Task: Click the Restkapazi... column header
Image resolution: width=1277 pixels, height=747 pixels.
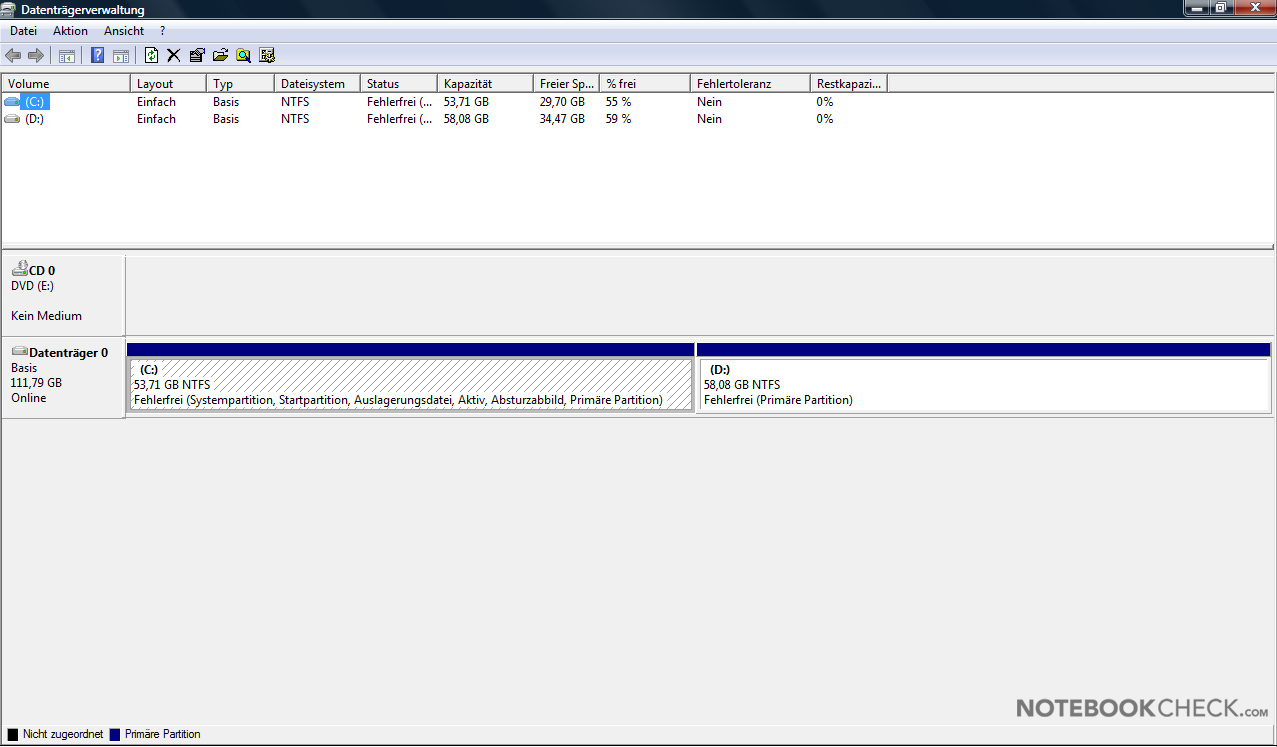Action: pos(849,84)
